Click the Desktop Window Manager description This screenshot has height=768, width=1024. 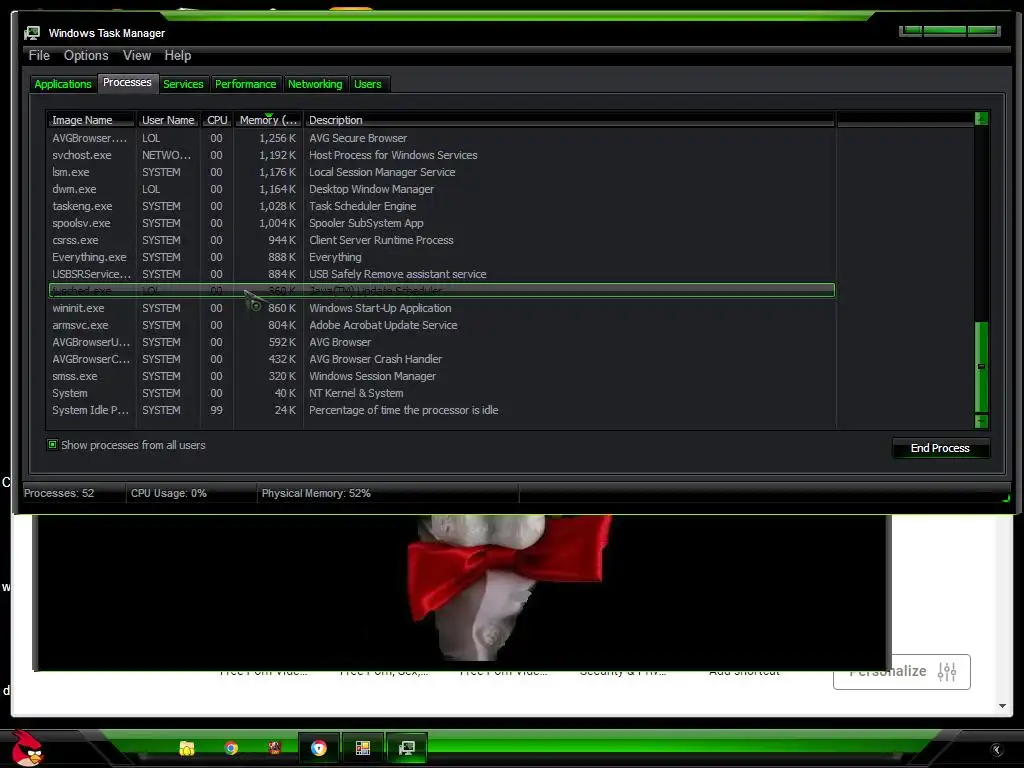pos(372,189)
